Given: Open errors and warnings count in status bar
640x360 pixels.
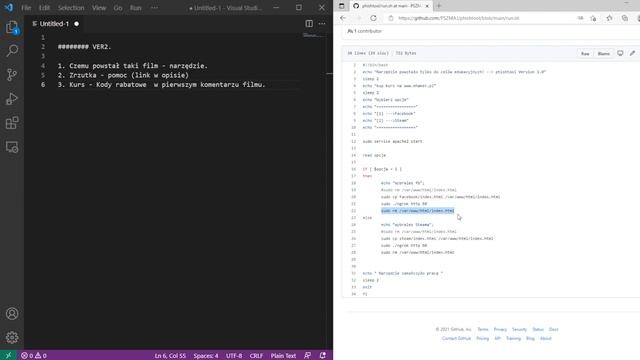Looking at the screenshot, I should coord(34,356).
